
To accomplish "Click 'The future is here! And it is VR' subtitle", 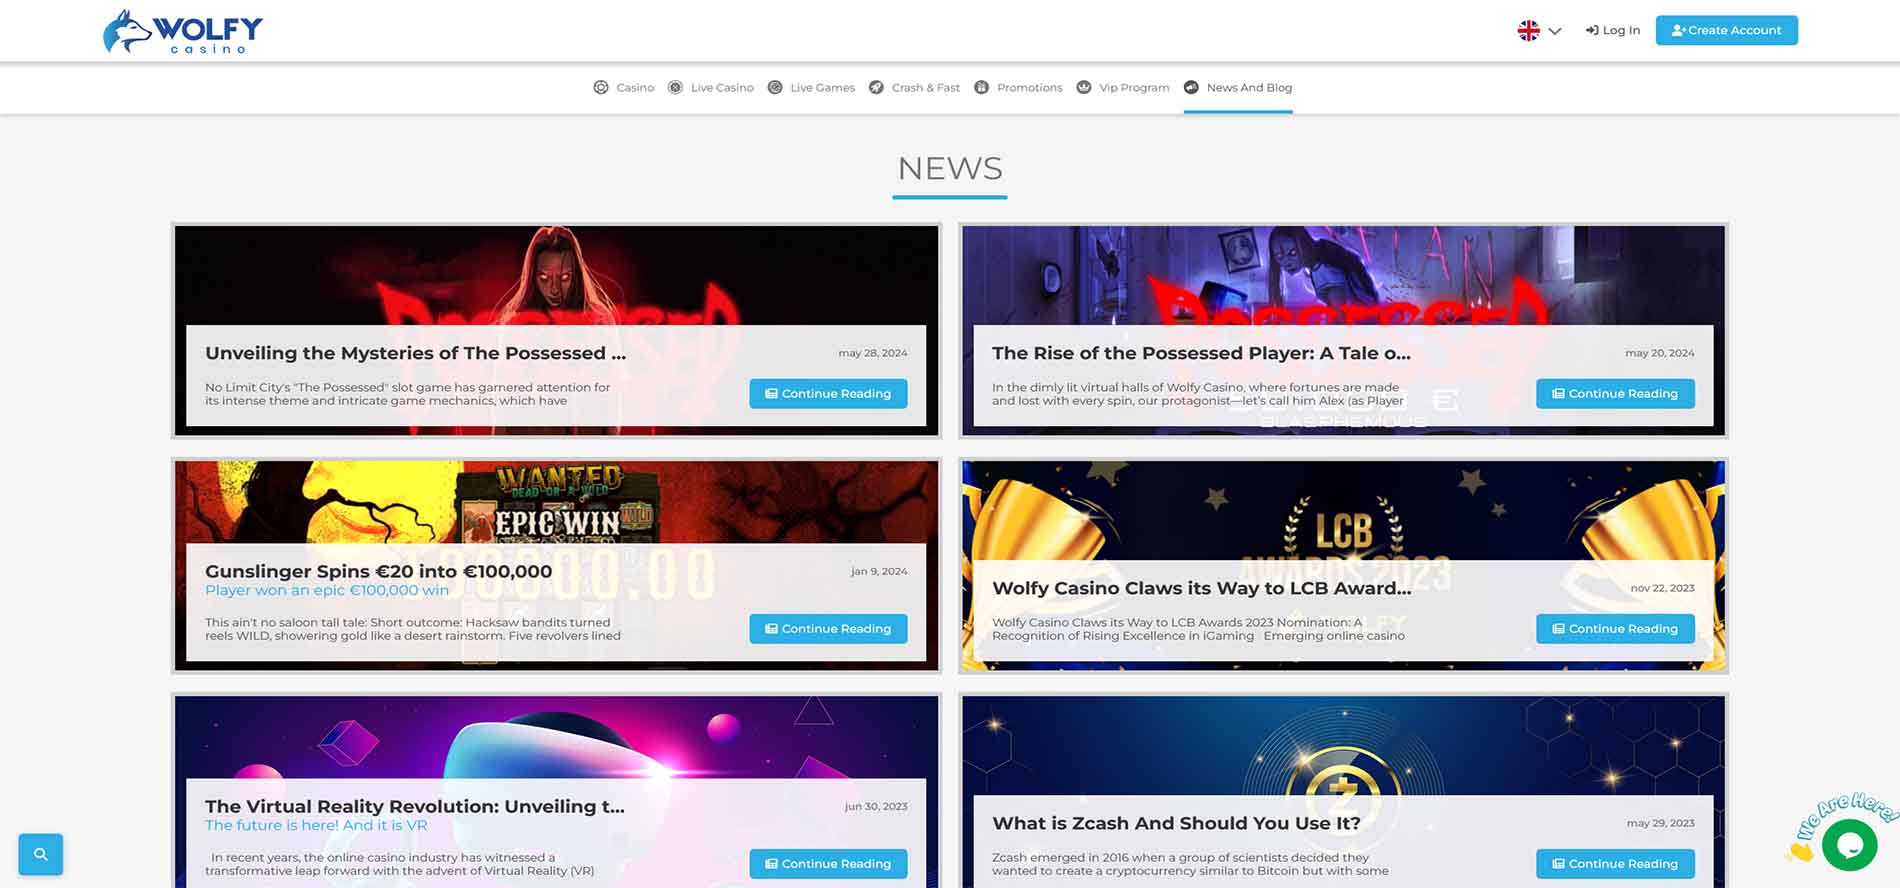I will [316, 825].
